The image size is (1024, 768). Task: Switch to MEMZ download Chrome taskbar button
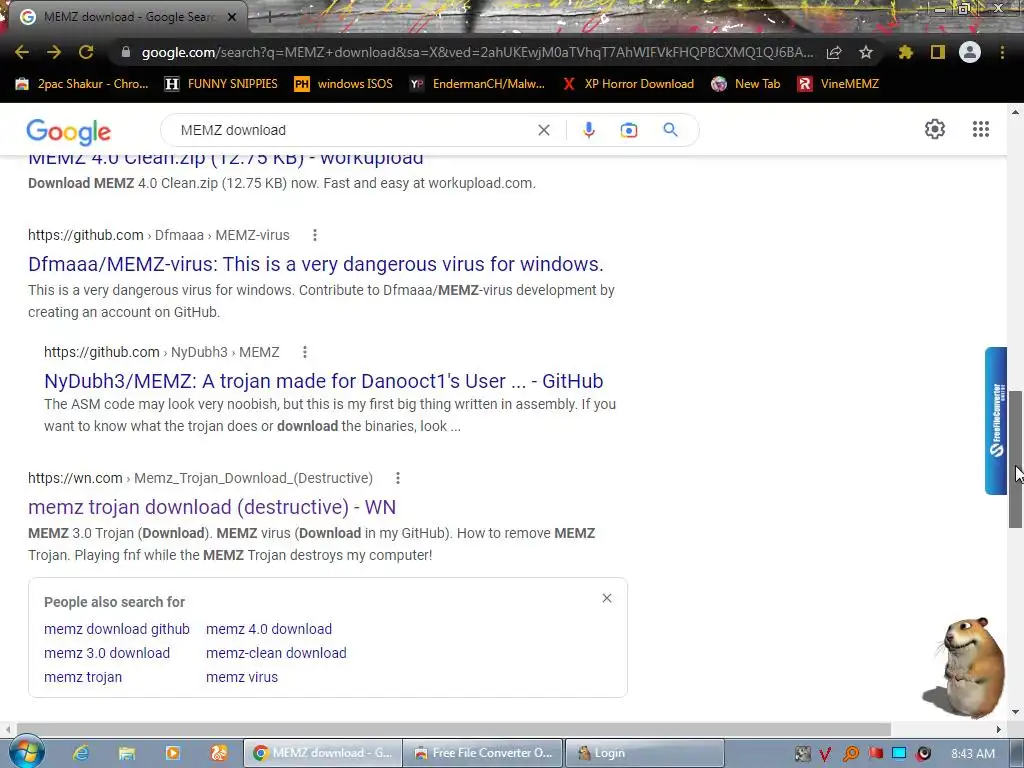click(323, 753)
